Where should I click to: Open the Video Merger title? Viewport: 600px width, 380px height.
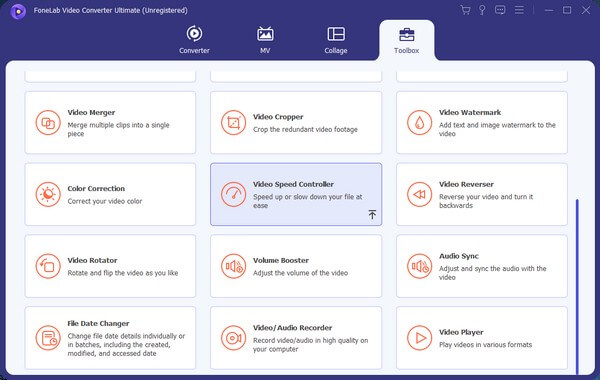click(91, 113)
